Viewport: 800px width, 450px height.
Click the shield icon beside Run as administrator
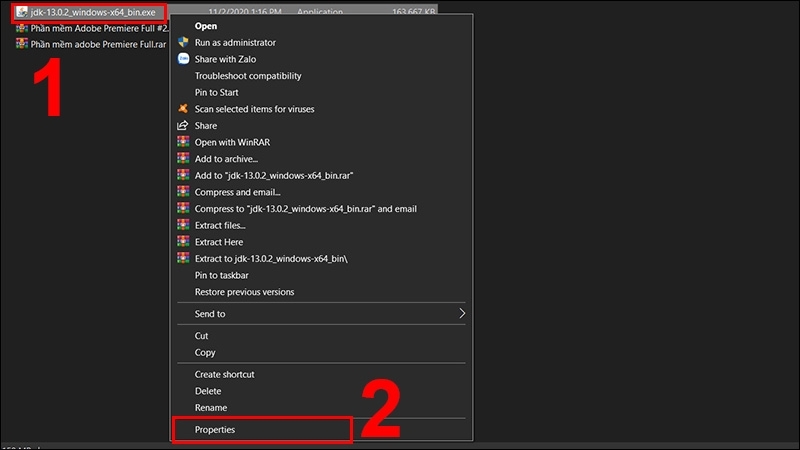click(x=182, y=43)
